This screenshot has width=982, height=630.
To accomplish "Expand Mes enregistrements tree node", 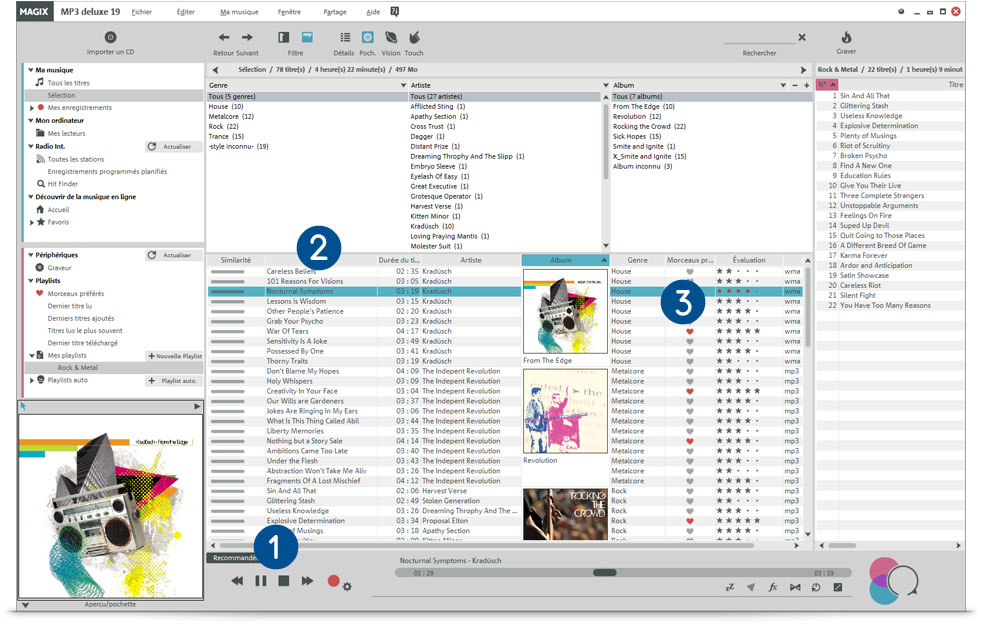I will [31, 108].
